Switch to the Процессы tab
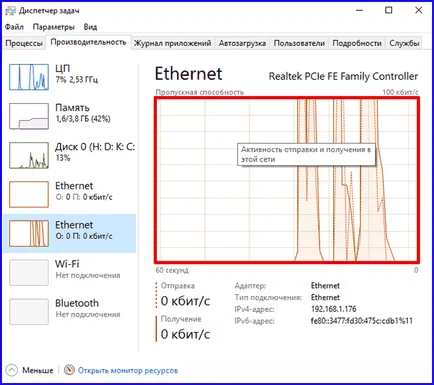The height and width of the screenshot is (385, 434). (24, 43)
